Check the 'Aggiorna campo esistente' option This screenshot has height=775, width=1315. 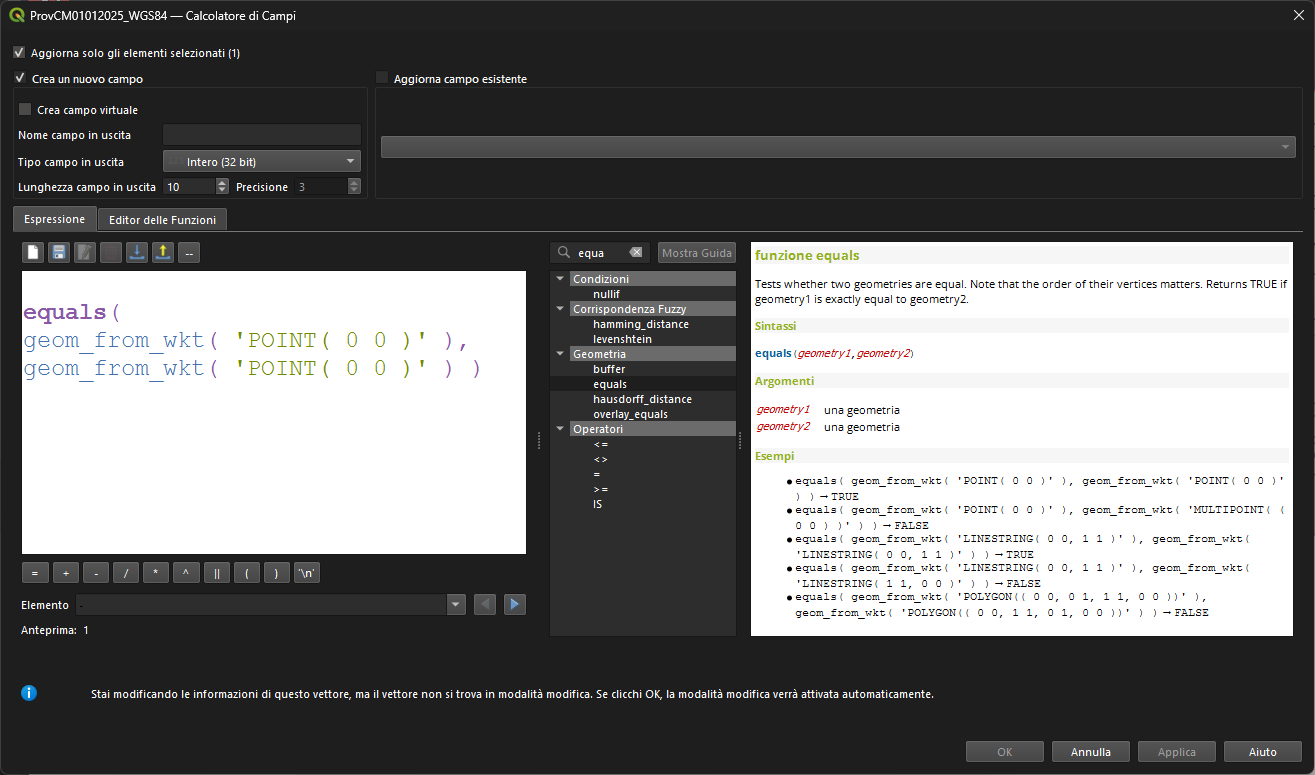point(382,78)
